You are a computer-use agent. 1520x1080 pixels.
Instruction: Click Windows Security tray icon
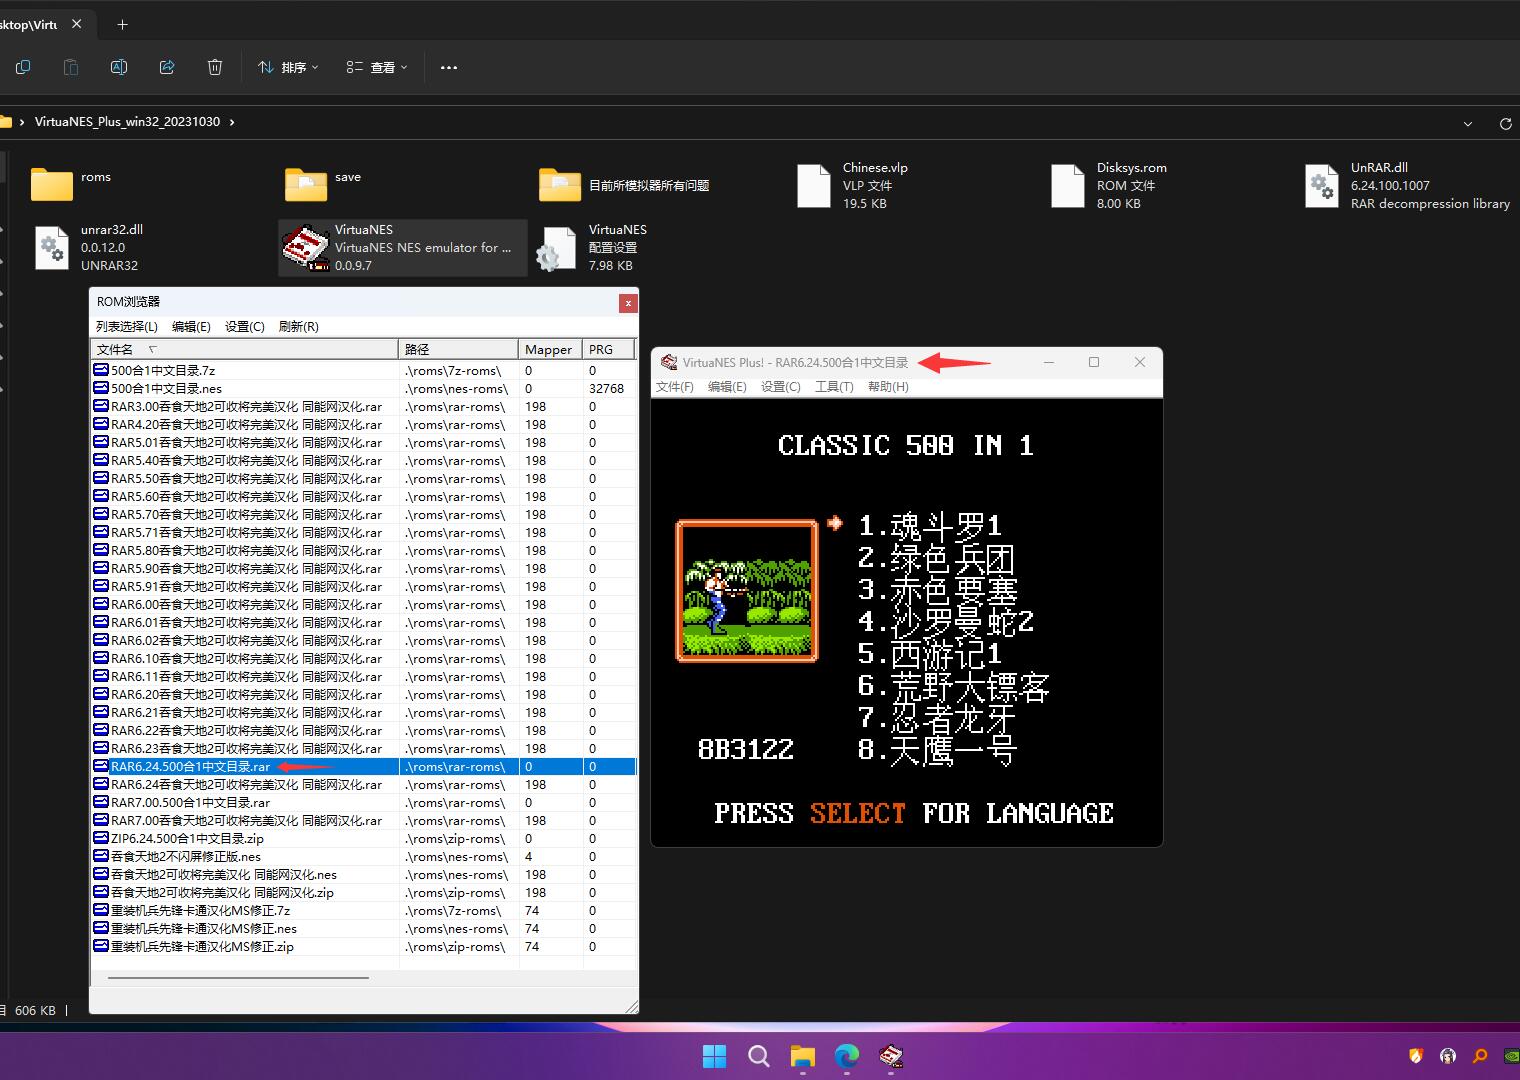(1416, 1055)
